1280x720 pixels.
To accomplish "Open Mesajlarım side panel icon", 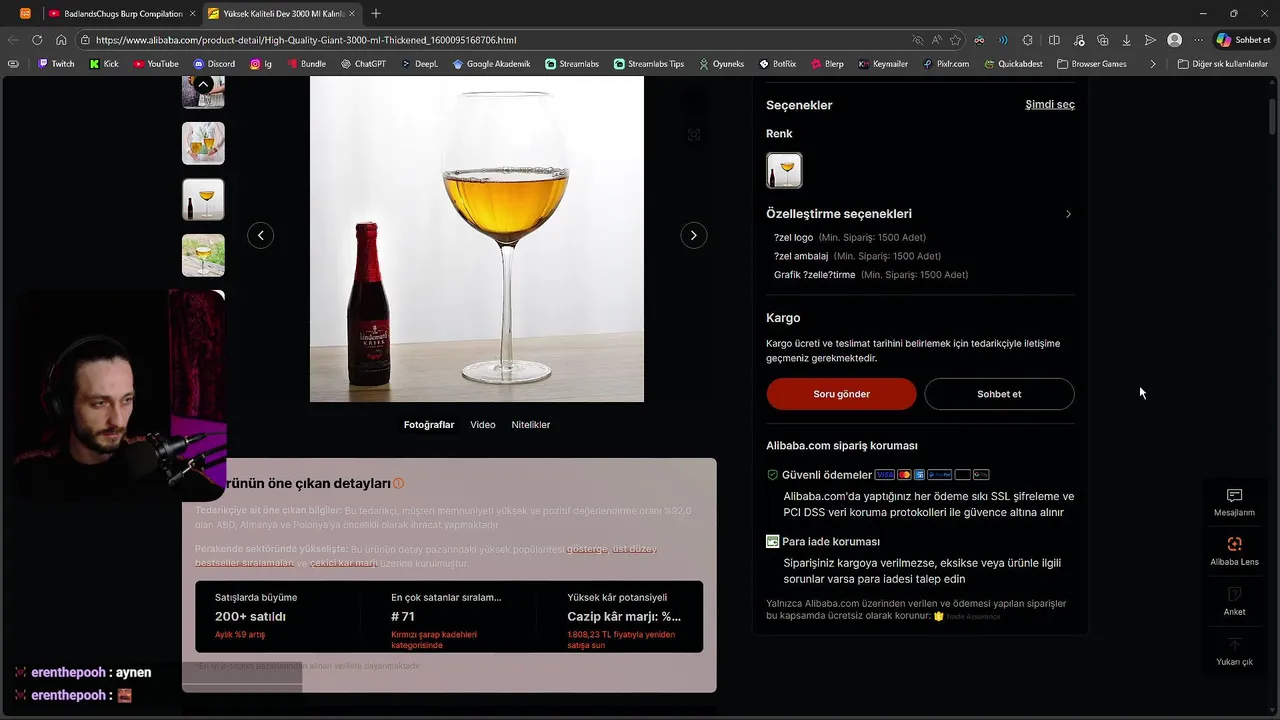I will [x=1234, y=502].
